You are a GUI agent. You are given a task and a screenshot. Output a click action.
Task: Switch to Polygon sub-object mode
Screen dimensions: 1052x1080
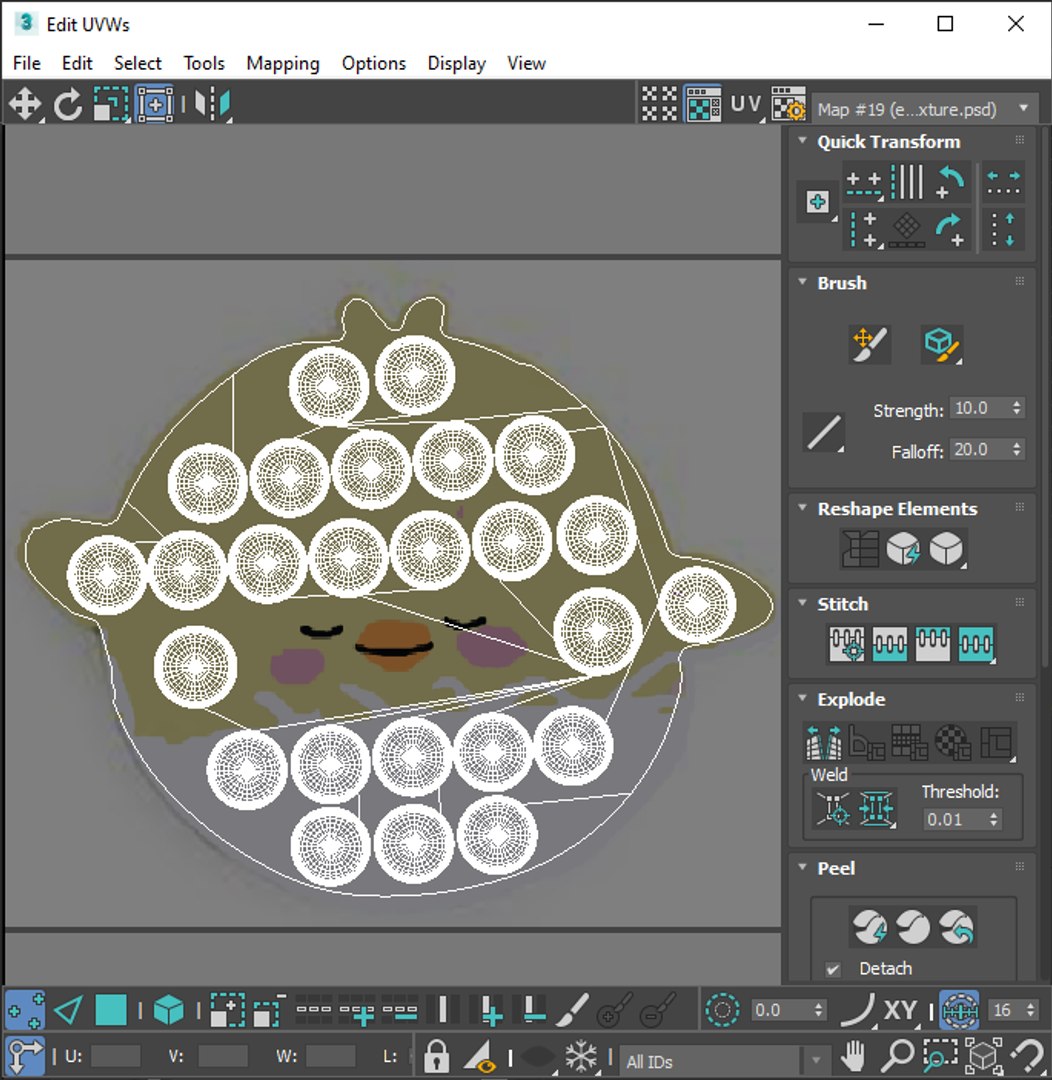111,1010
